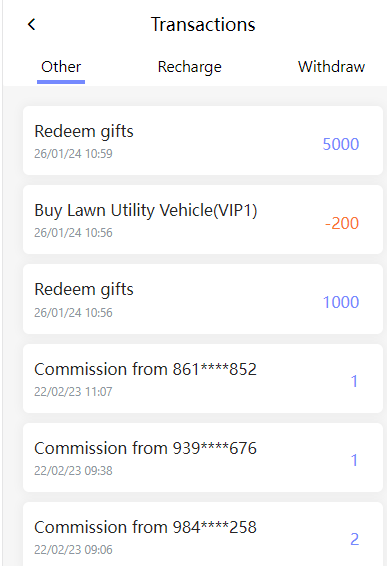This screenshot has height=566, width=387.
Task: Open the Redeem gifts 1000 transaction
Action: (x=203, y=299)
